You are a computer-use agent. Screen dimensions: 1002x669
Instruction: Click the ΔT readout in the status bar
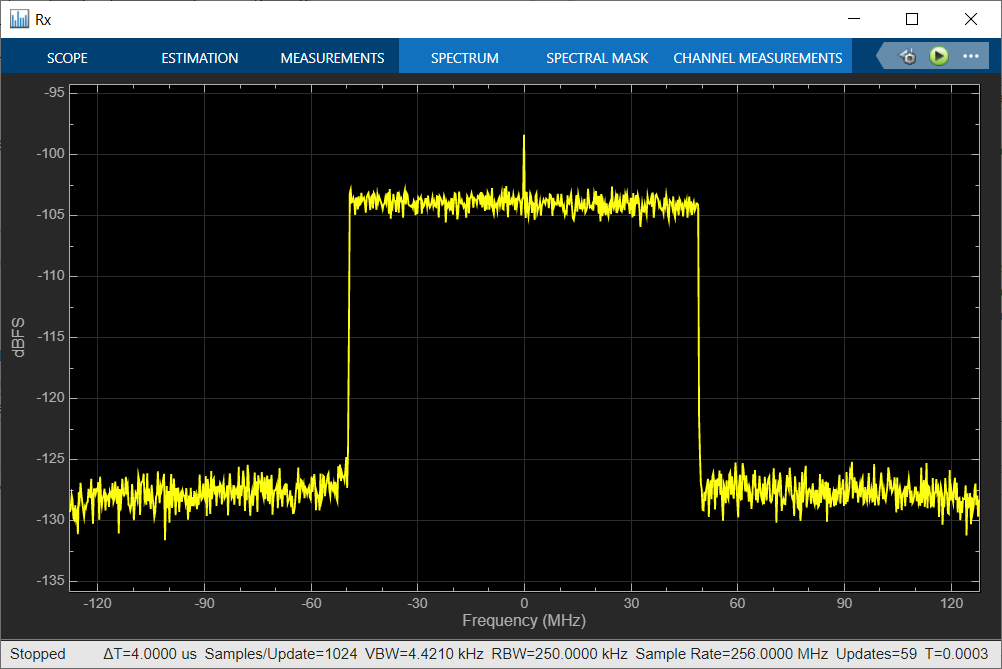click(150, 653)
